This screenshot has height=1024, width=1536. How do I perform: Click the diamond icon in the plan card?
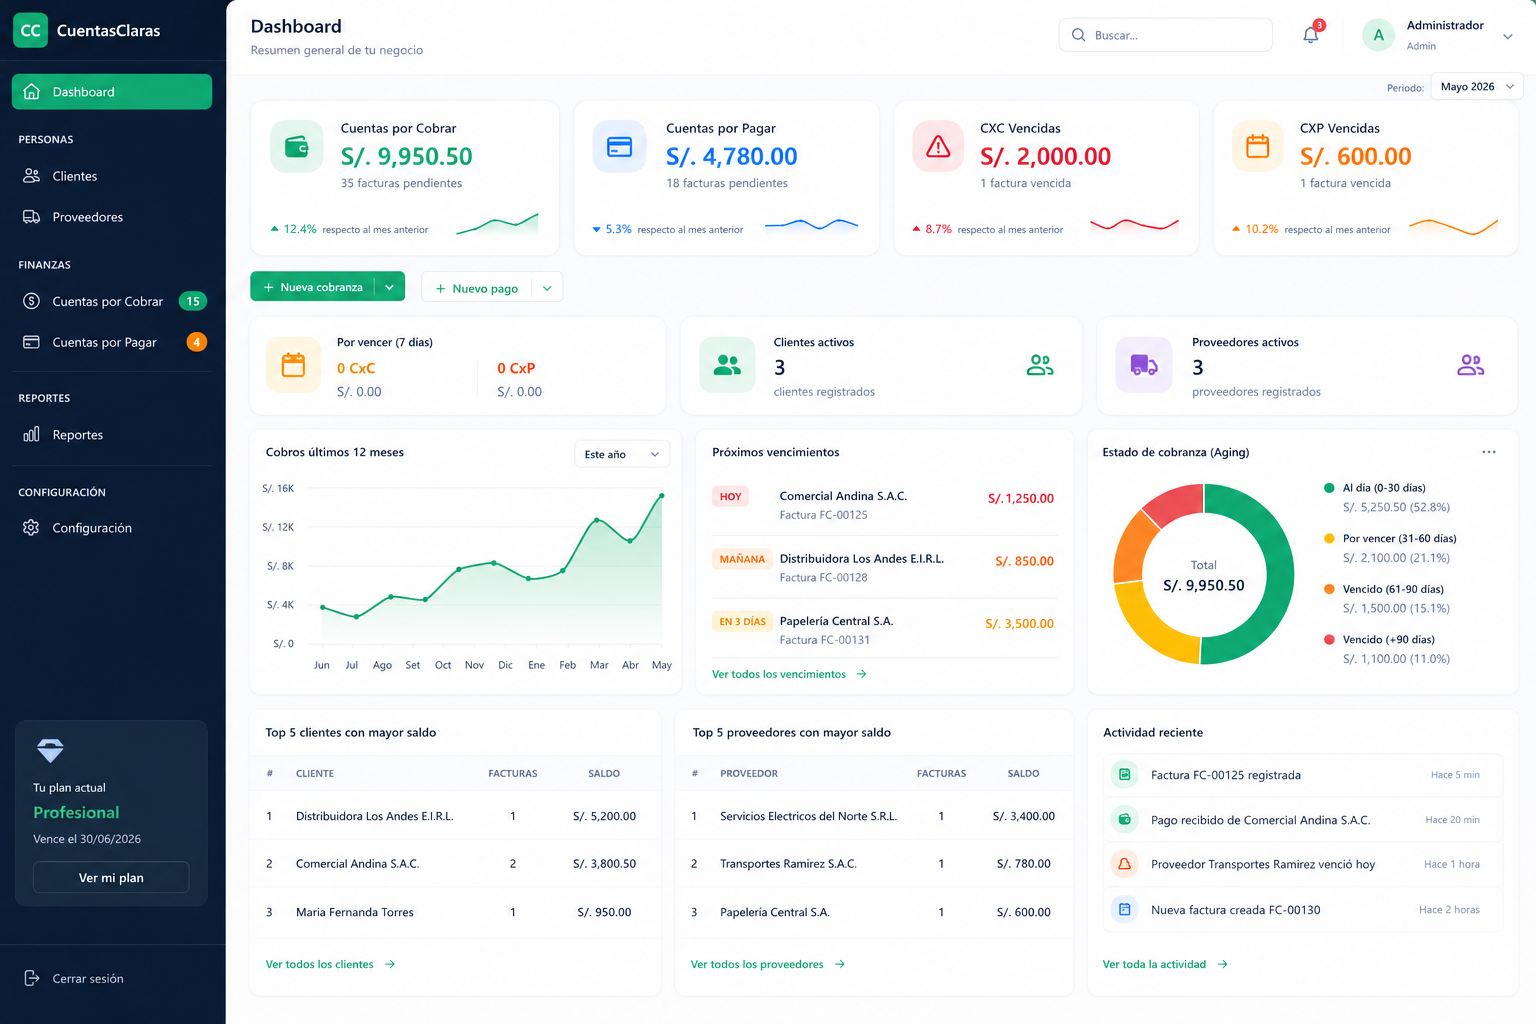click(x=50, y=750)
